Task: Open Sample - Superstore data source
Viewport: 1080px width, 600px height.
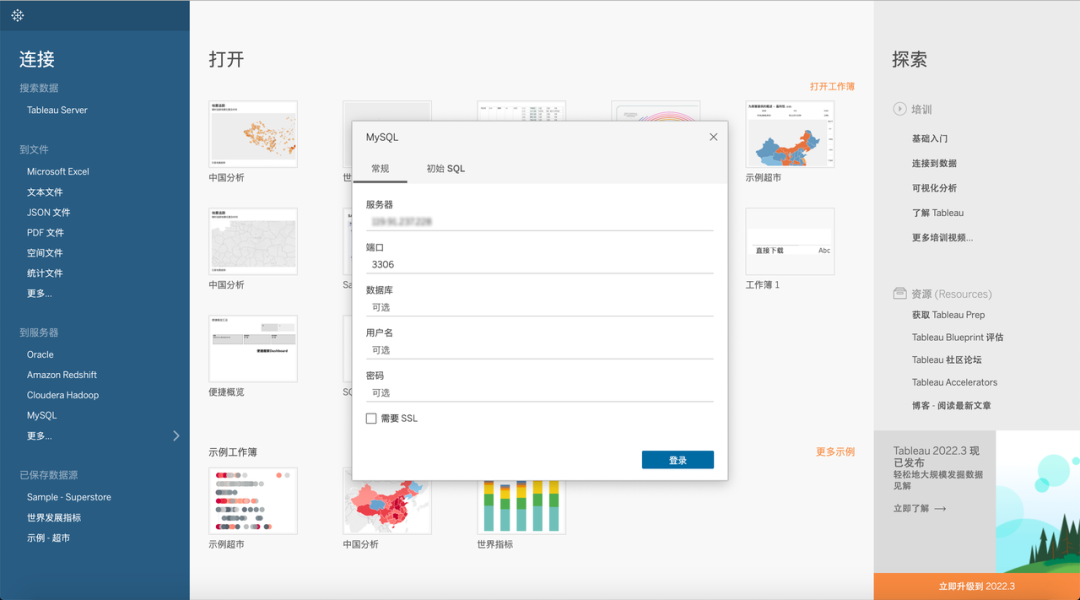Action: (x=69, y=497)
